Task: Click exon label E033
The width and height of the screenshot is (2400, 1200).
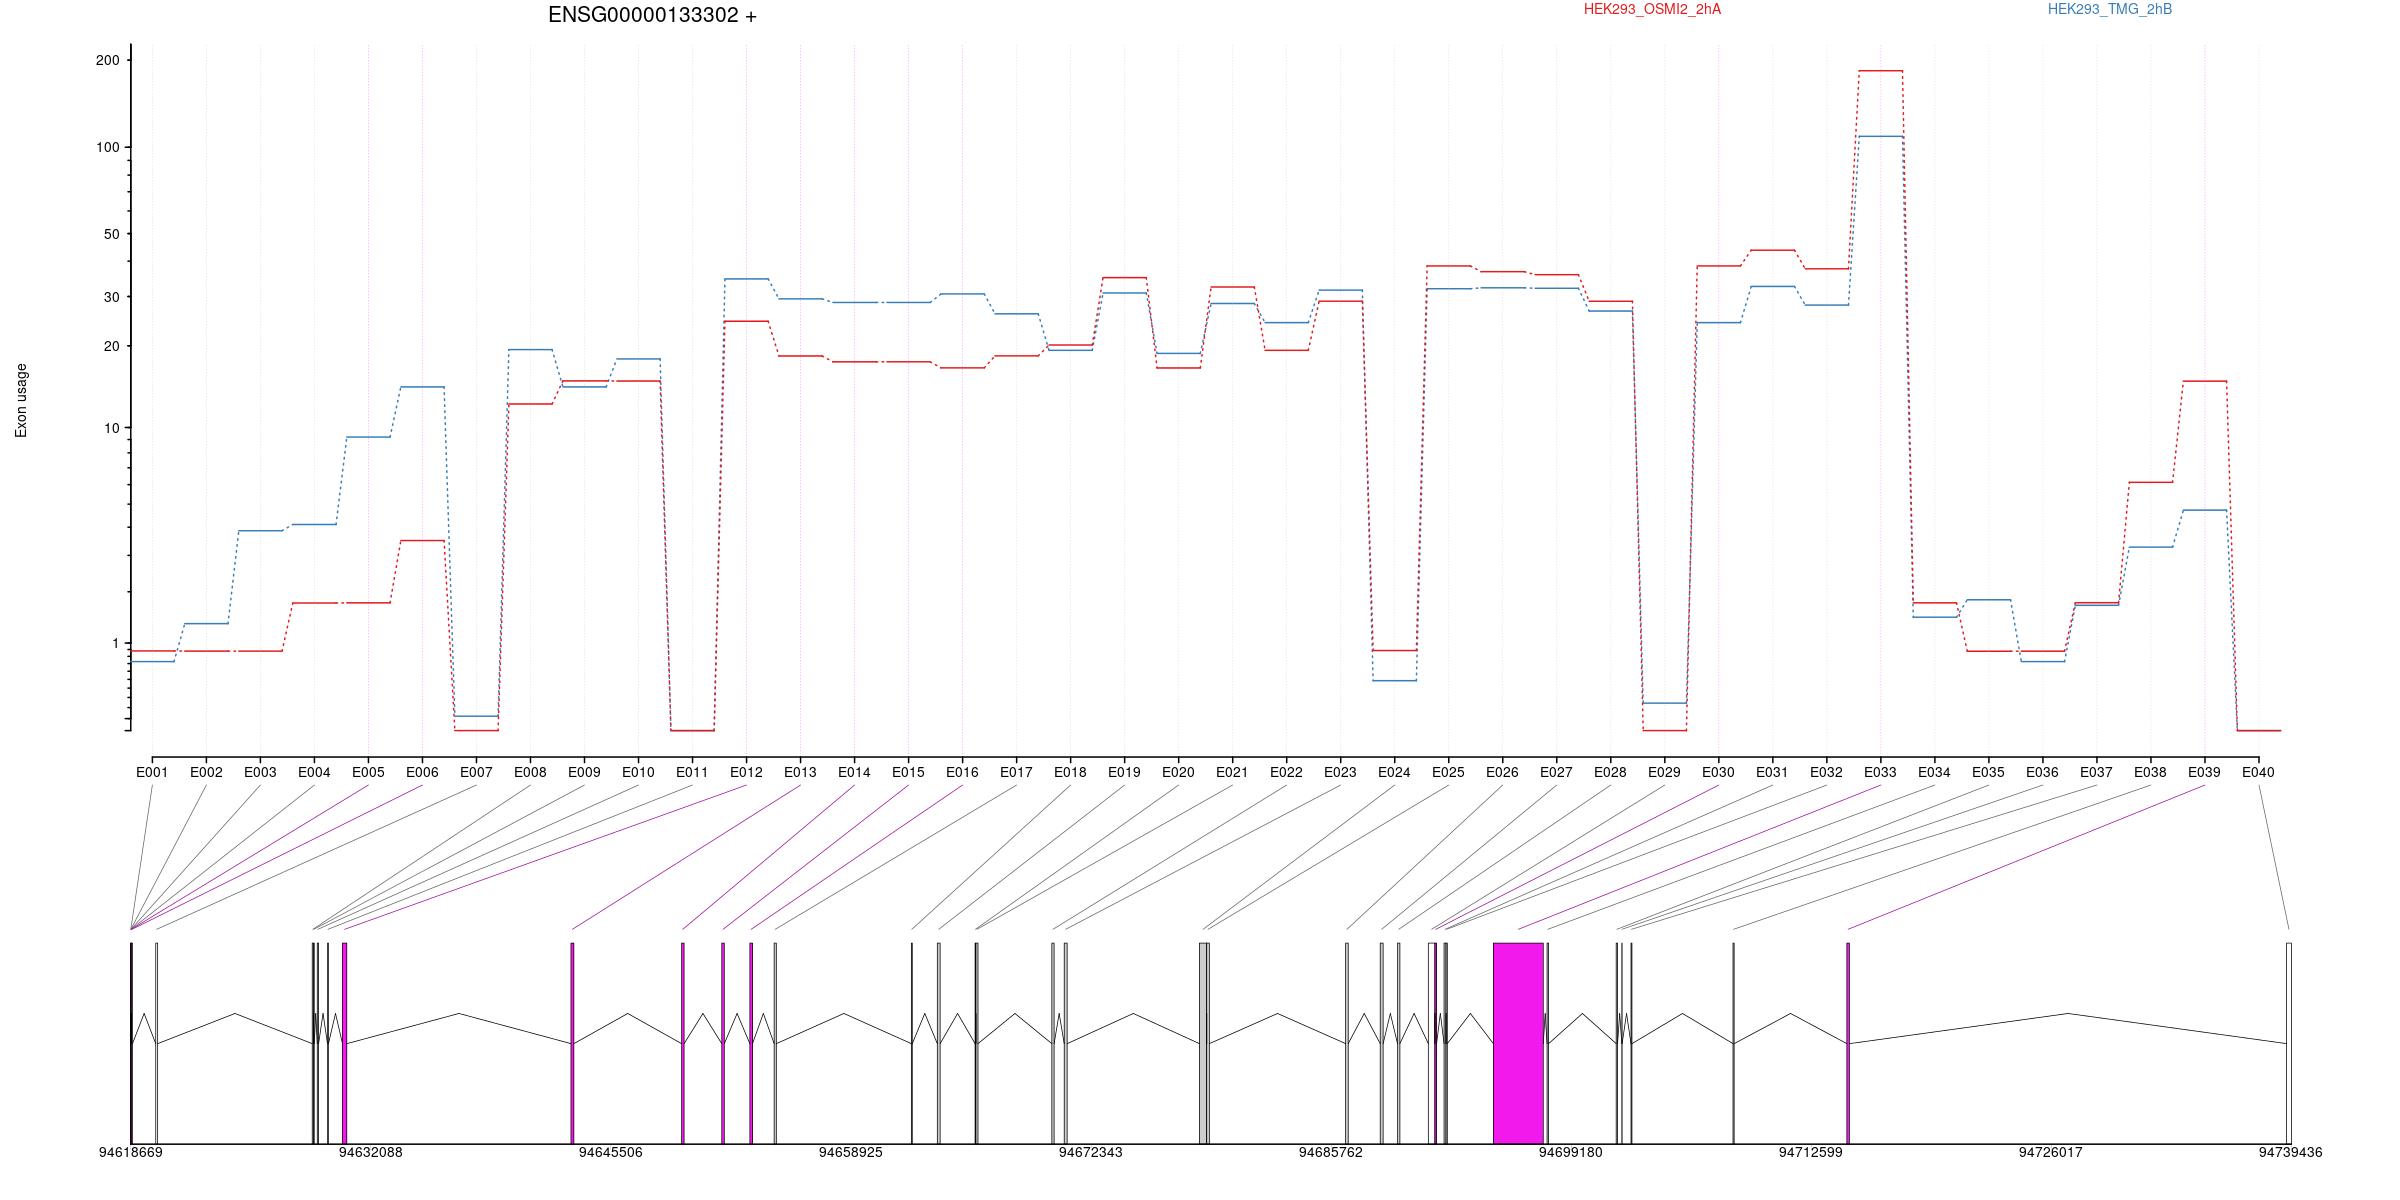Action: point(1880,772)
